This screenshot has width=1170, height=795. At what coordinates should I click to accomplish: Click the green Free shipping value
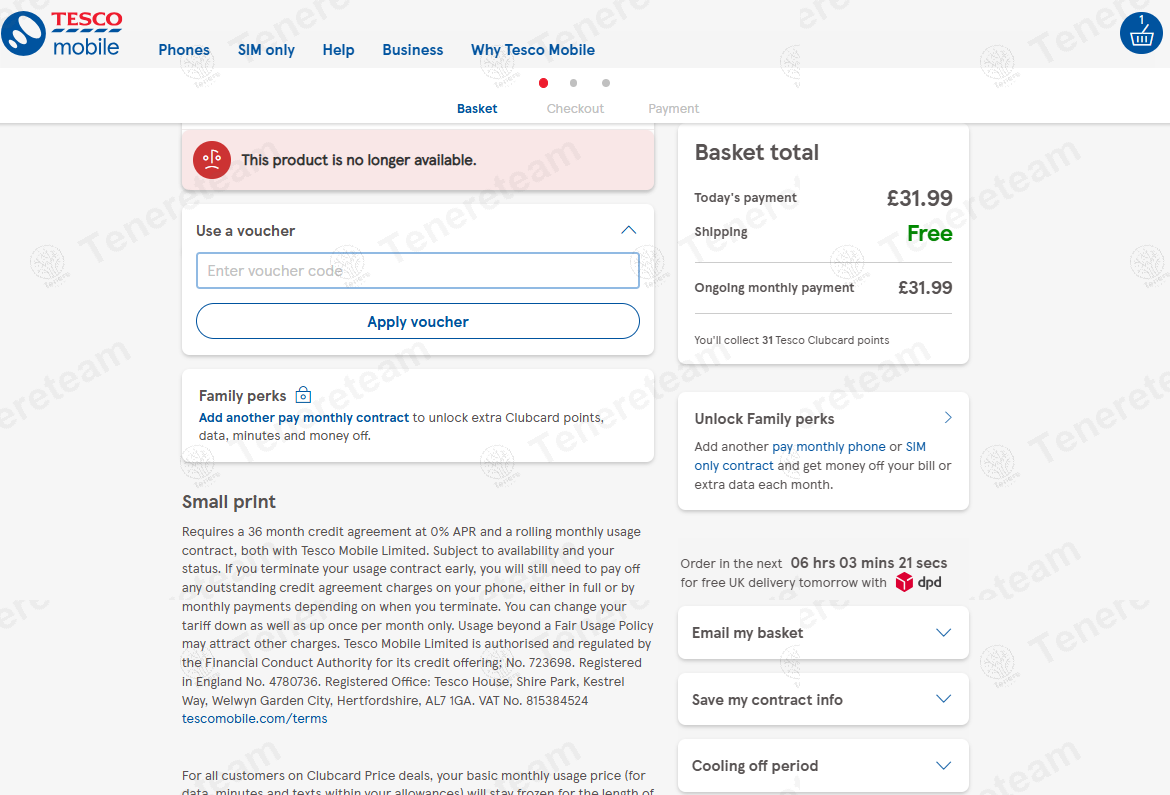click(930, 233)
